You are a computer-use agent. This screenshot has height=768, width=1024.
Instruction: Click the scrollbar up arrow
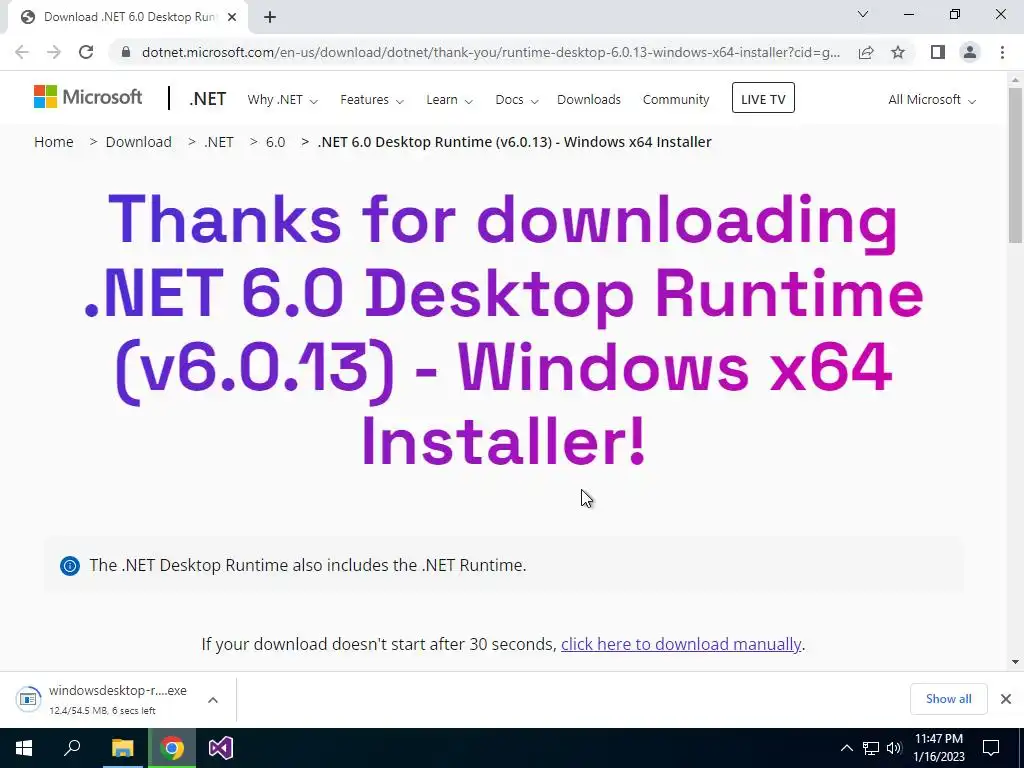[x=1015, y=80]
